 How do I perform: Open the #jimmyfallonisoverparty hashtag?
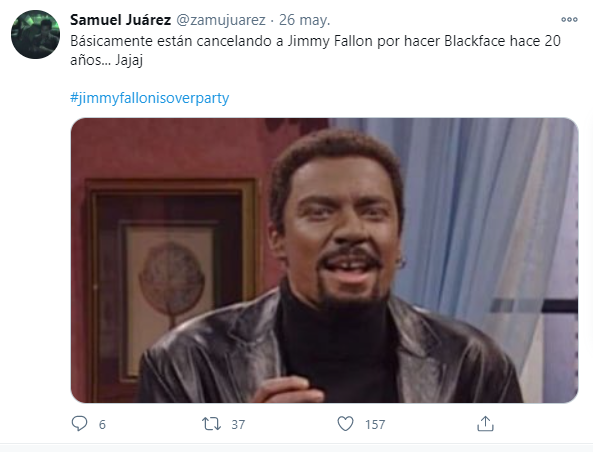(x=150, y=98)
